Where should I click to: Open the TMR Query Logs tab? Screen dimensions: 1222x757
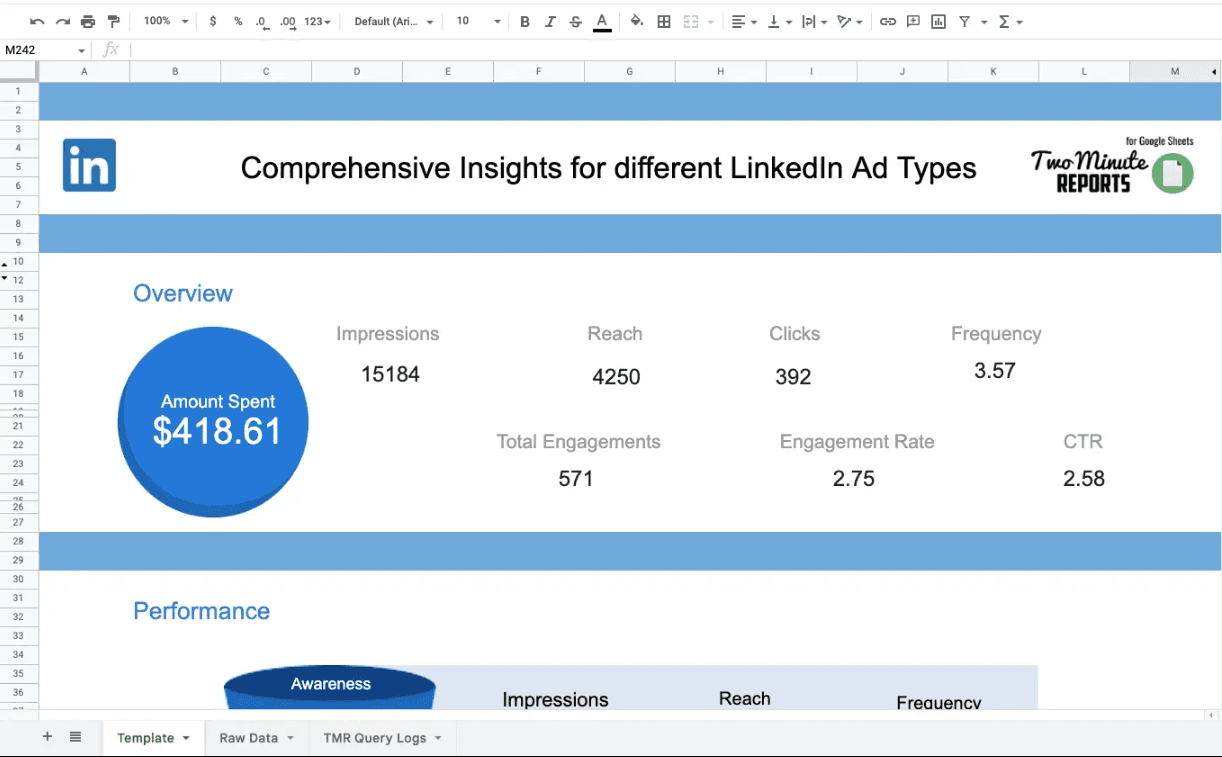pos(373,738)
